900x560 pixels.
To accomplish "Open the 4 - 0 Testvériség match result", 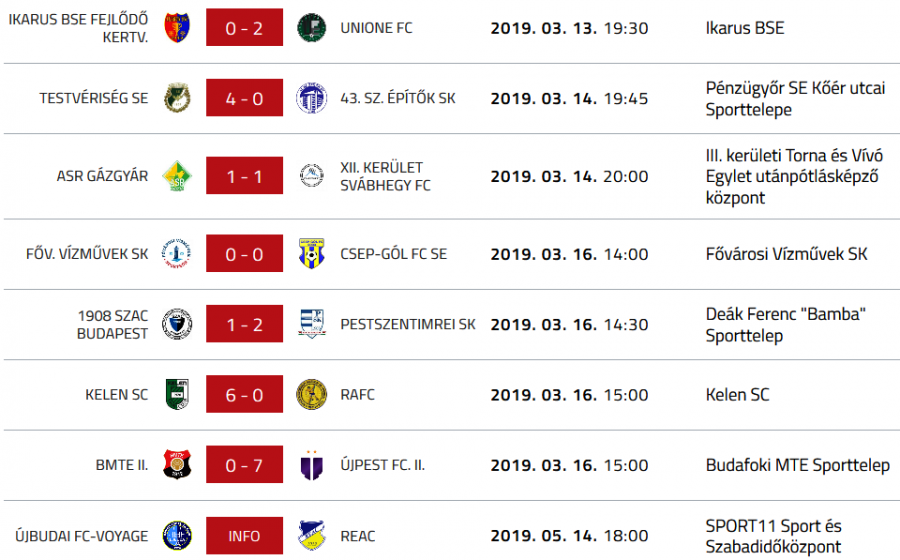I will [x=244, y=98].
